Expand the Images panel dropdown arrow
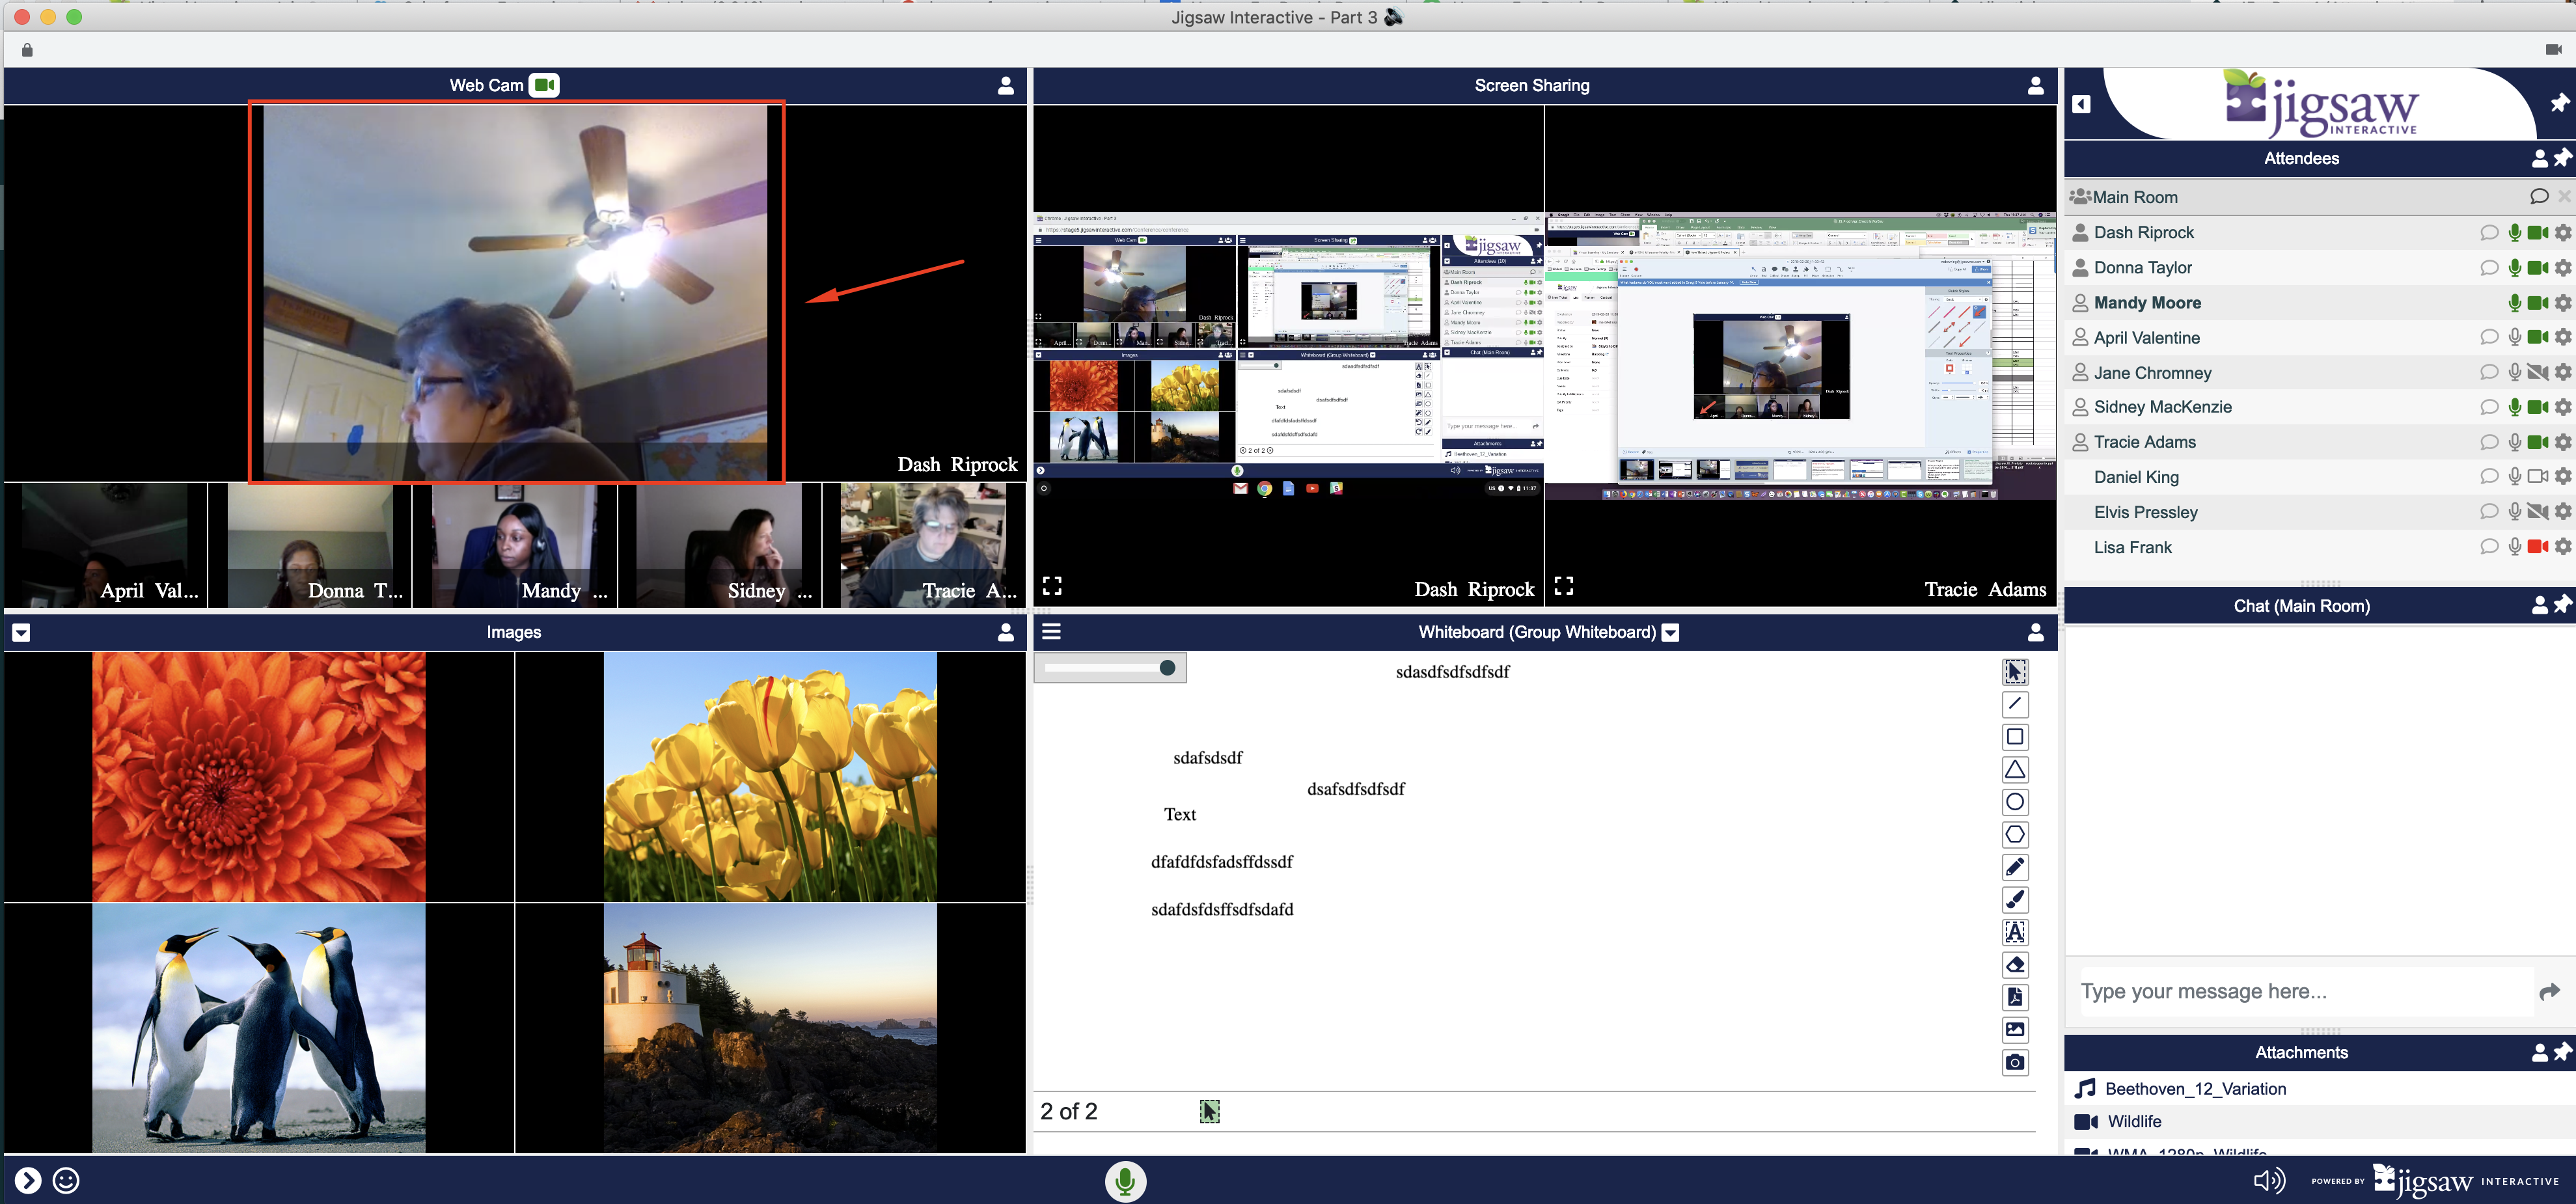2576x1204 pixels. 21,633
